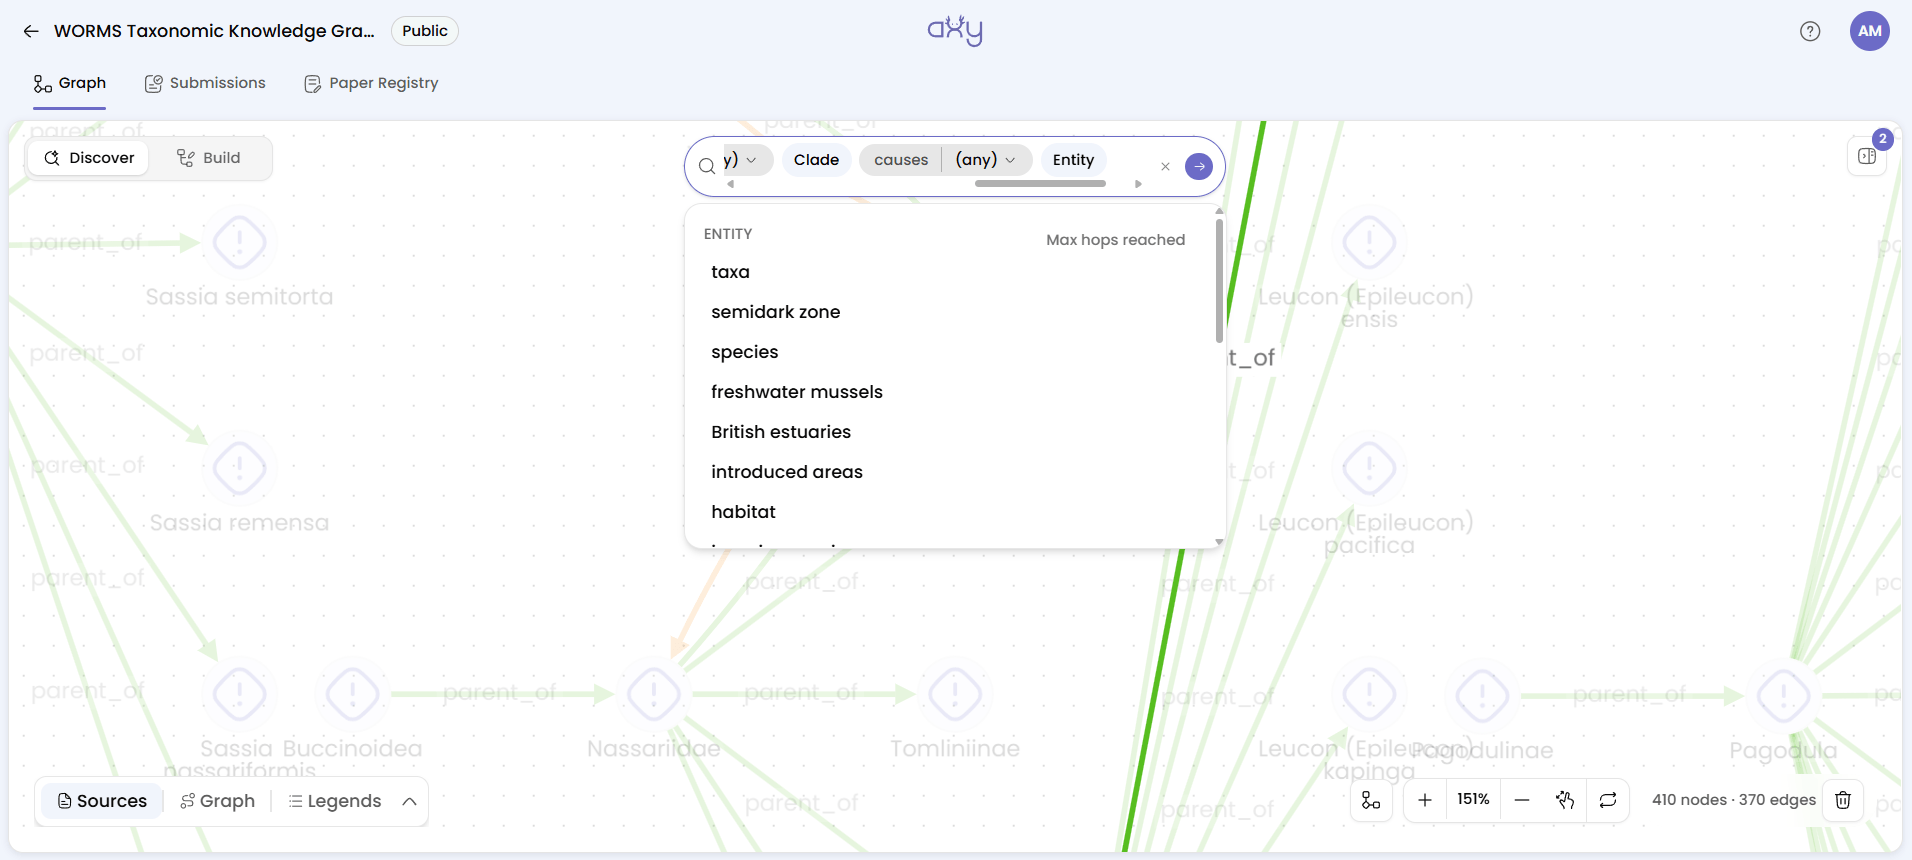Screen dimensions: 1912x860
Task: Zoom out with the minus button
Action: tap(1522, 800)
